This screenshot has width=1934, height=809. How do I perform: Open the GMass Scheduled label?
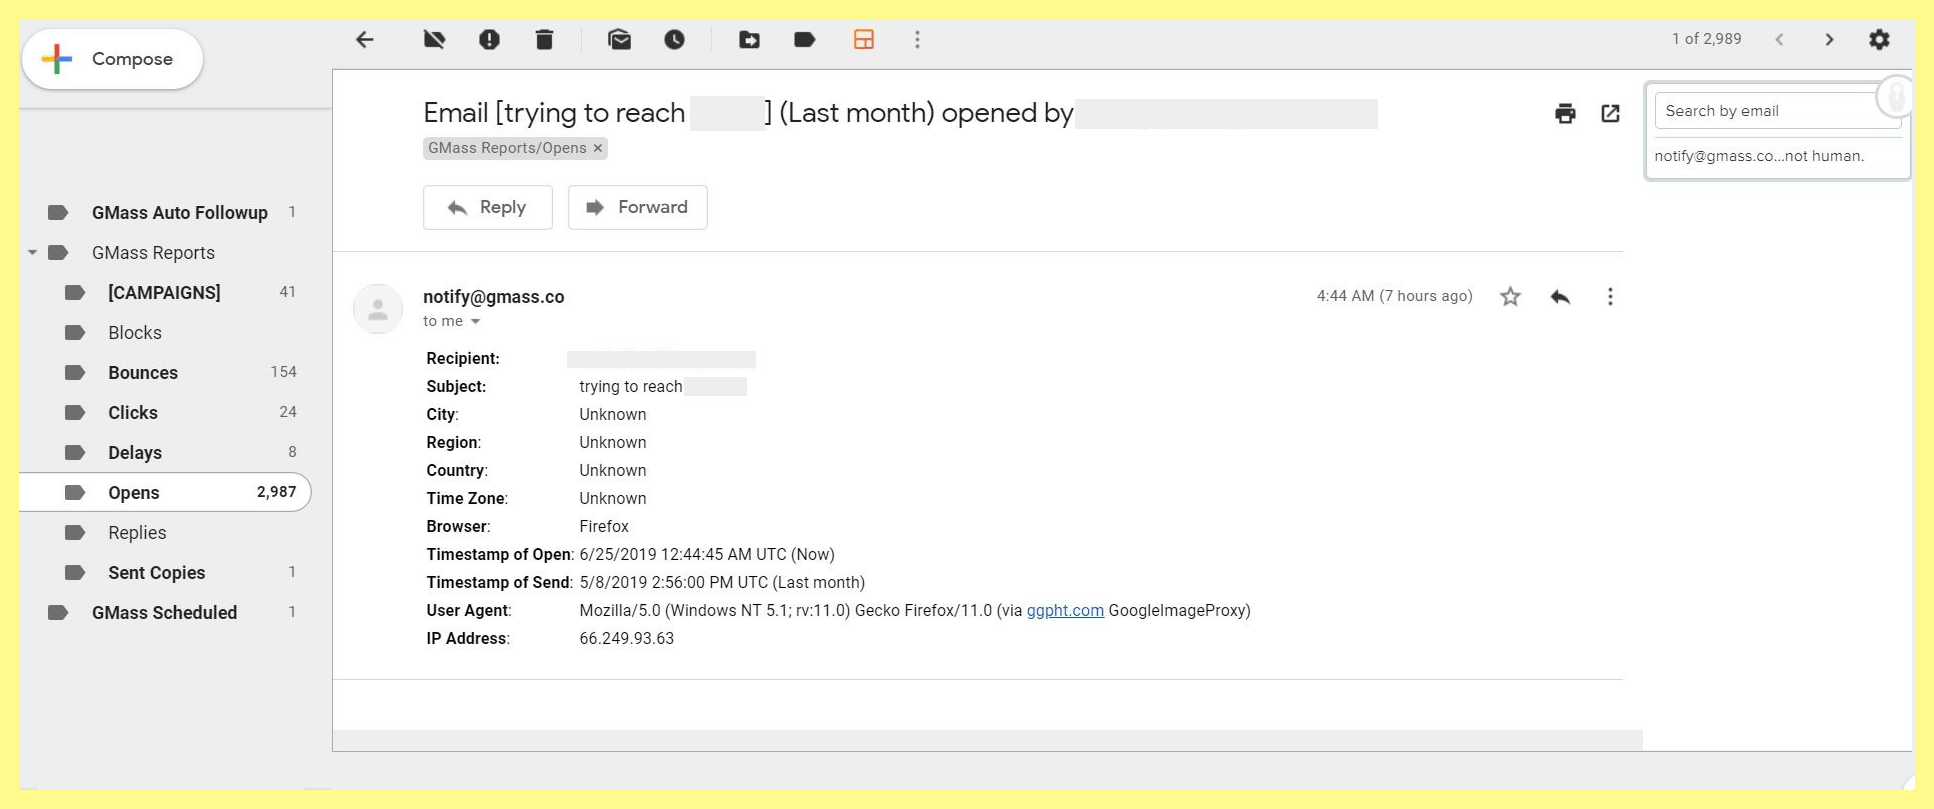pos(166,612)
